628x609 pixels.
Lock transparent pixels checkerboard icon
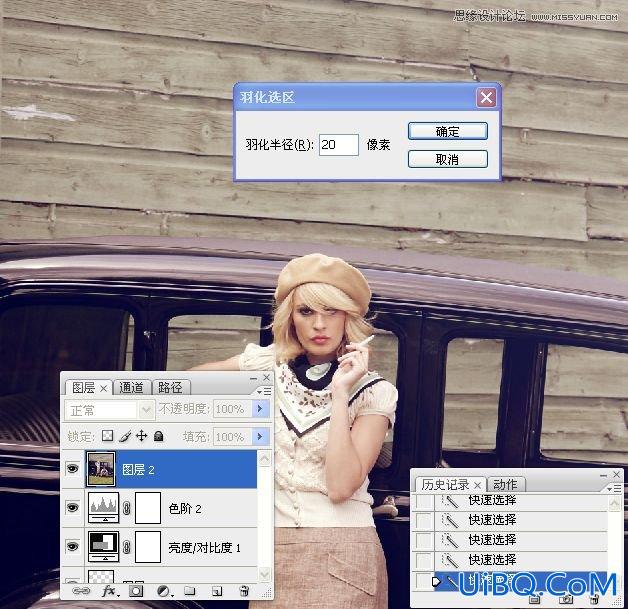[107, 436]
